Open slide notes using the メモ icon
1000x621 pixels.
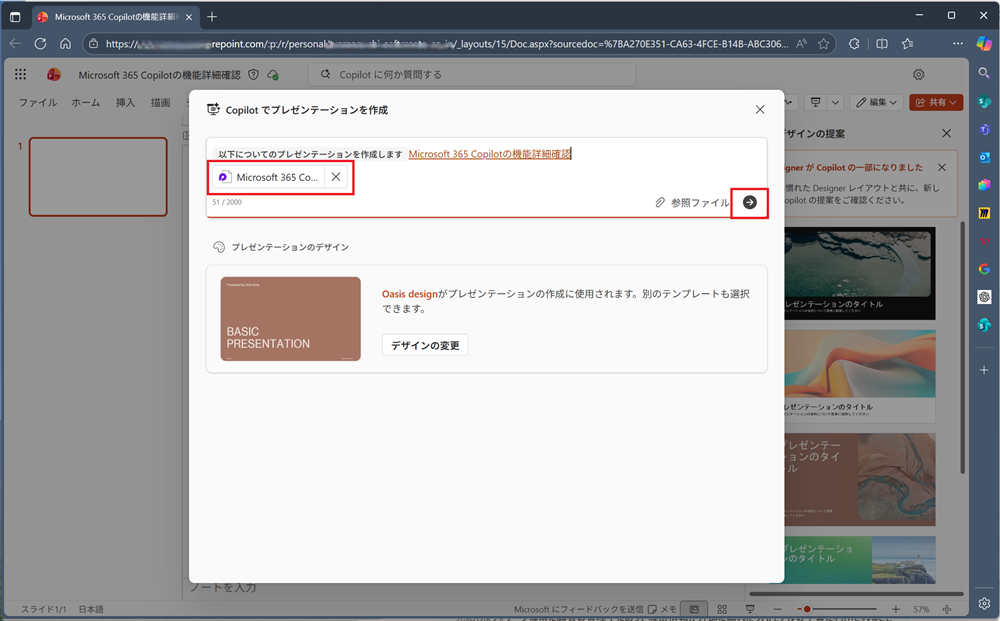(661, 608)
